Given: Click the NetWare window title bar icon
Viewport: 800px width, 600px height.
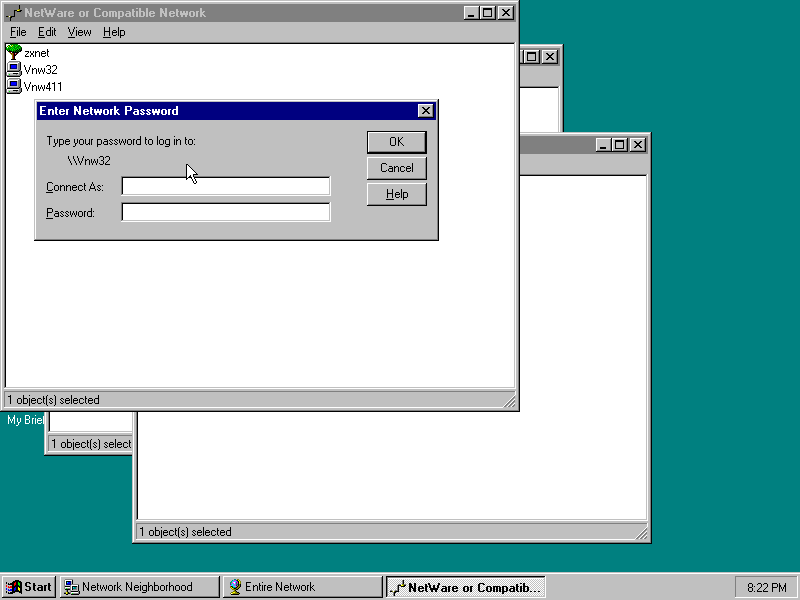Looking at the screenshot, I should coord(13,13).
